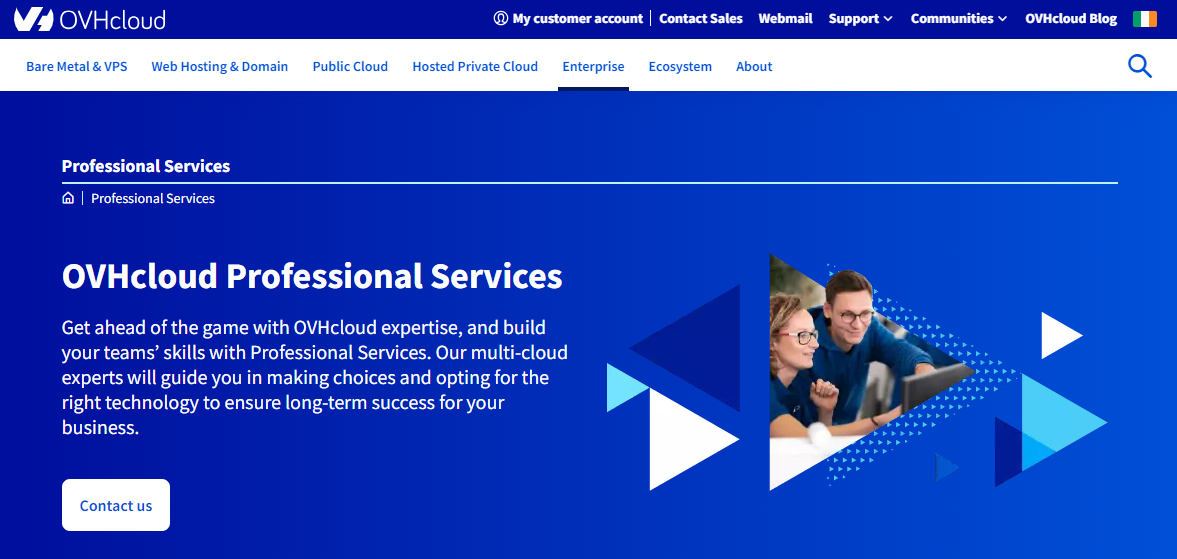Image resolution: width=1177 pixels, height=559 pixels.
Task: Expand the Communities dropdown
Action: 958,19
